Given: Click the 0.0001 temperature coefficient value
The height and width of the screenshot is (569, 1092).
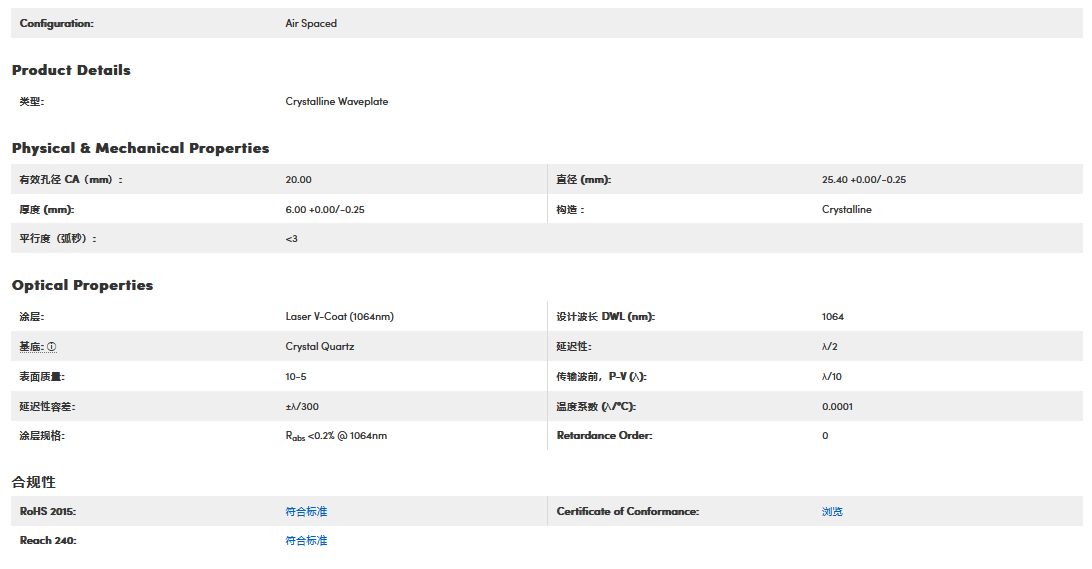Looking at the screenshot, I should pyautogui.click(x=837, y=407).
